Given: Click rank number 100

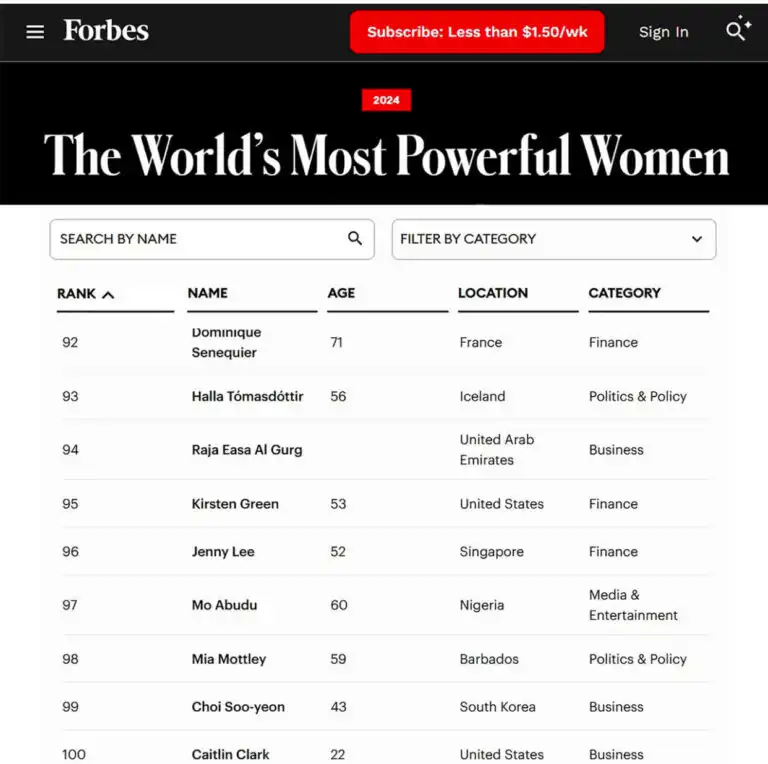Looking at the screenshot, I should coord(74,754).
